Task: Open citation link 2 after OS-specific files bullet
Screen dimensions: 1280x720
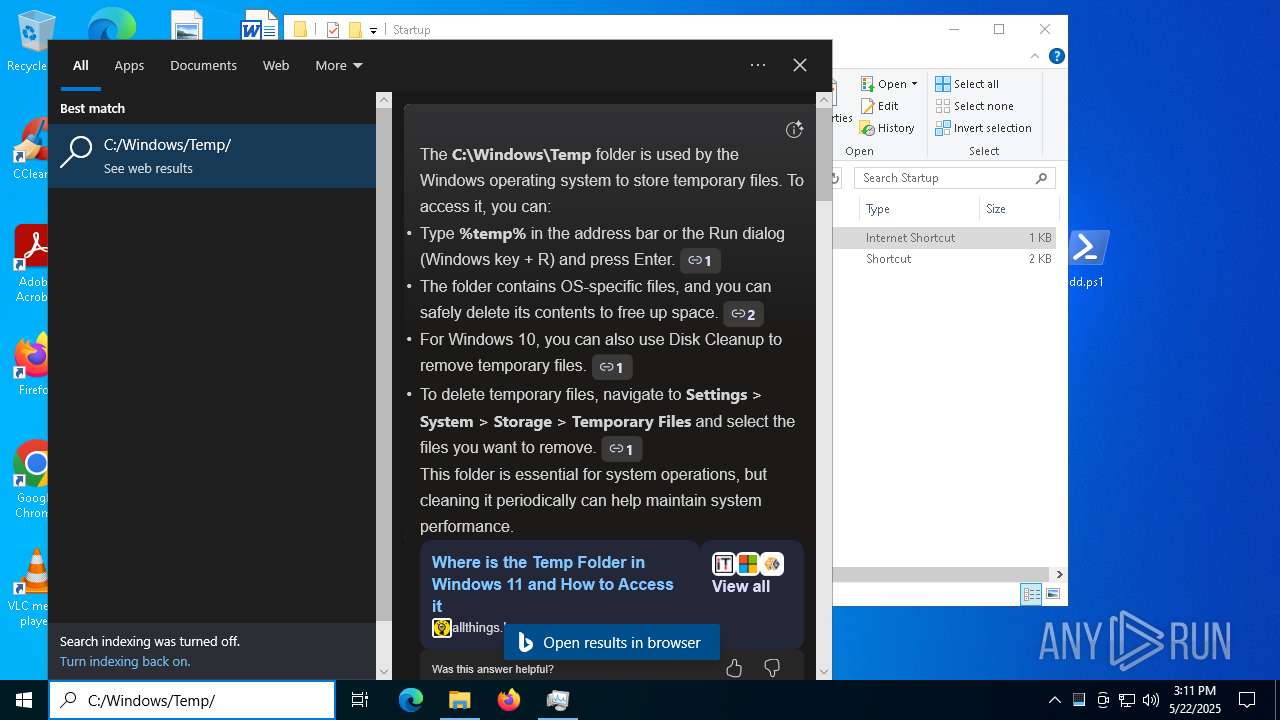Action: click(x=743, y=314)
